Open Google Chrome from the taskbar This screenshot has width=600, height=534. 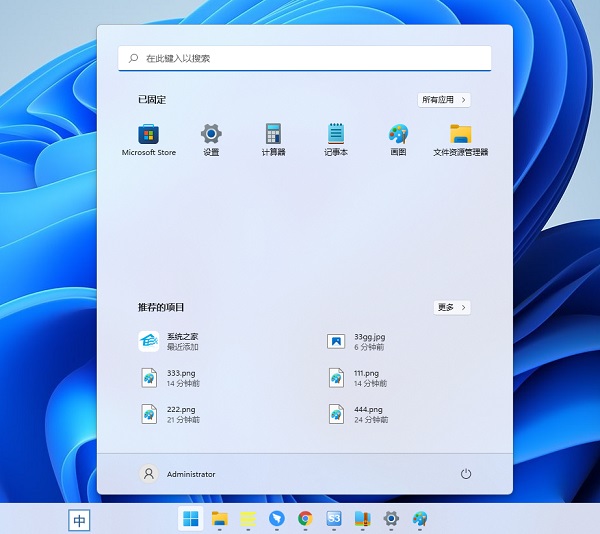click(x=305, y=518)
